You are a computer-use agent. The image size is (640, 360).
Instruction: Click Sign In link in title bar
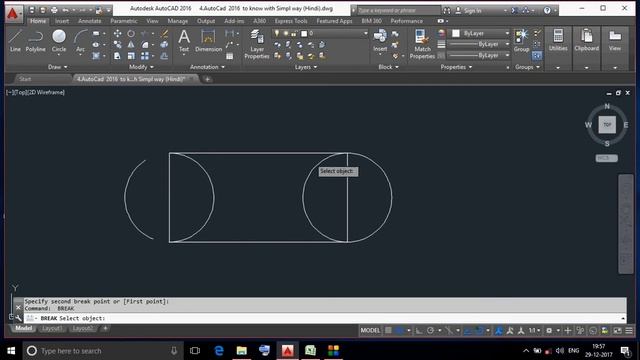pos(472,11)
